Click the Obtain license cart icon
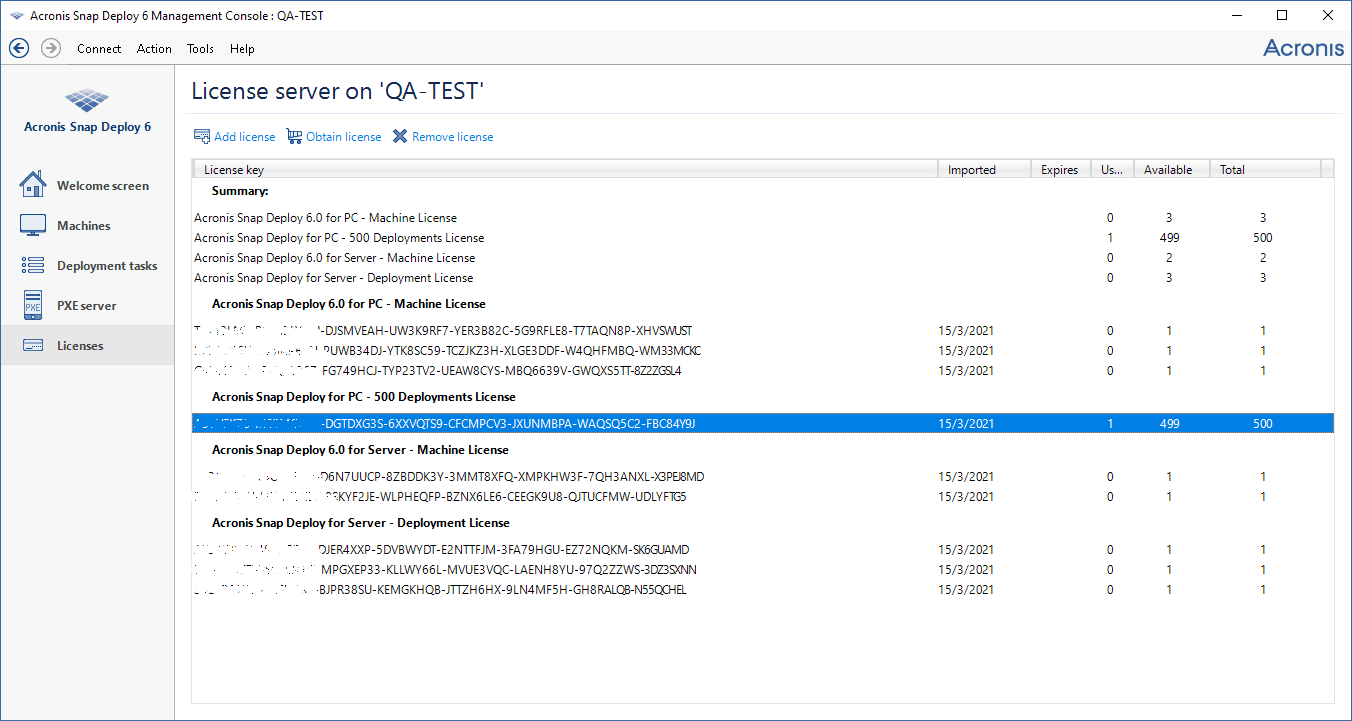 (x=294, y=136)
